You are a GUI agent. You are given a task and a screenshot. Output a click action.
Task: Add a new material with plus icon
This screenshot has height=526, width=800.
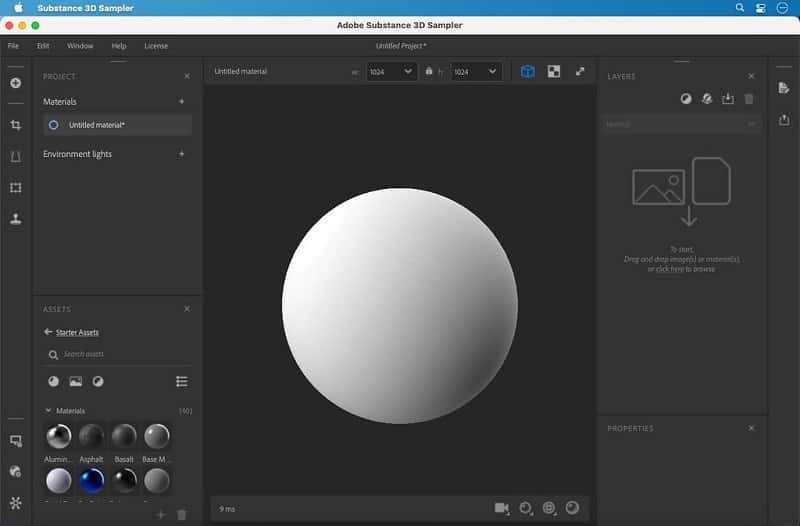pos(181,101)
